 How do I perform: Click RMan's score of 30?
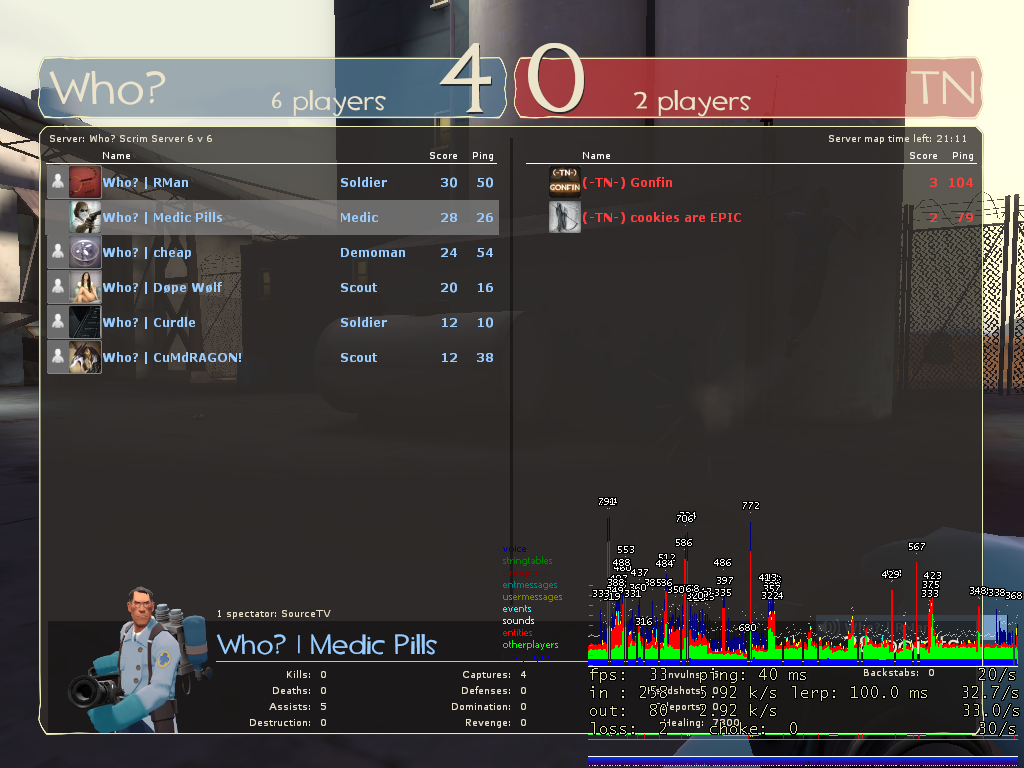point(449,183)
